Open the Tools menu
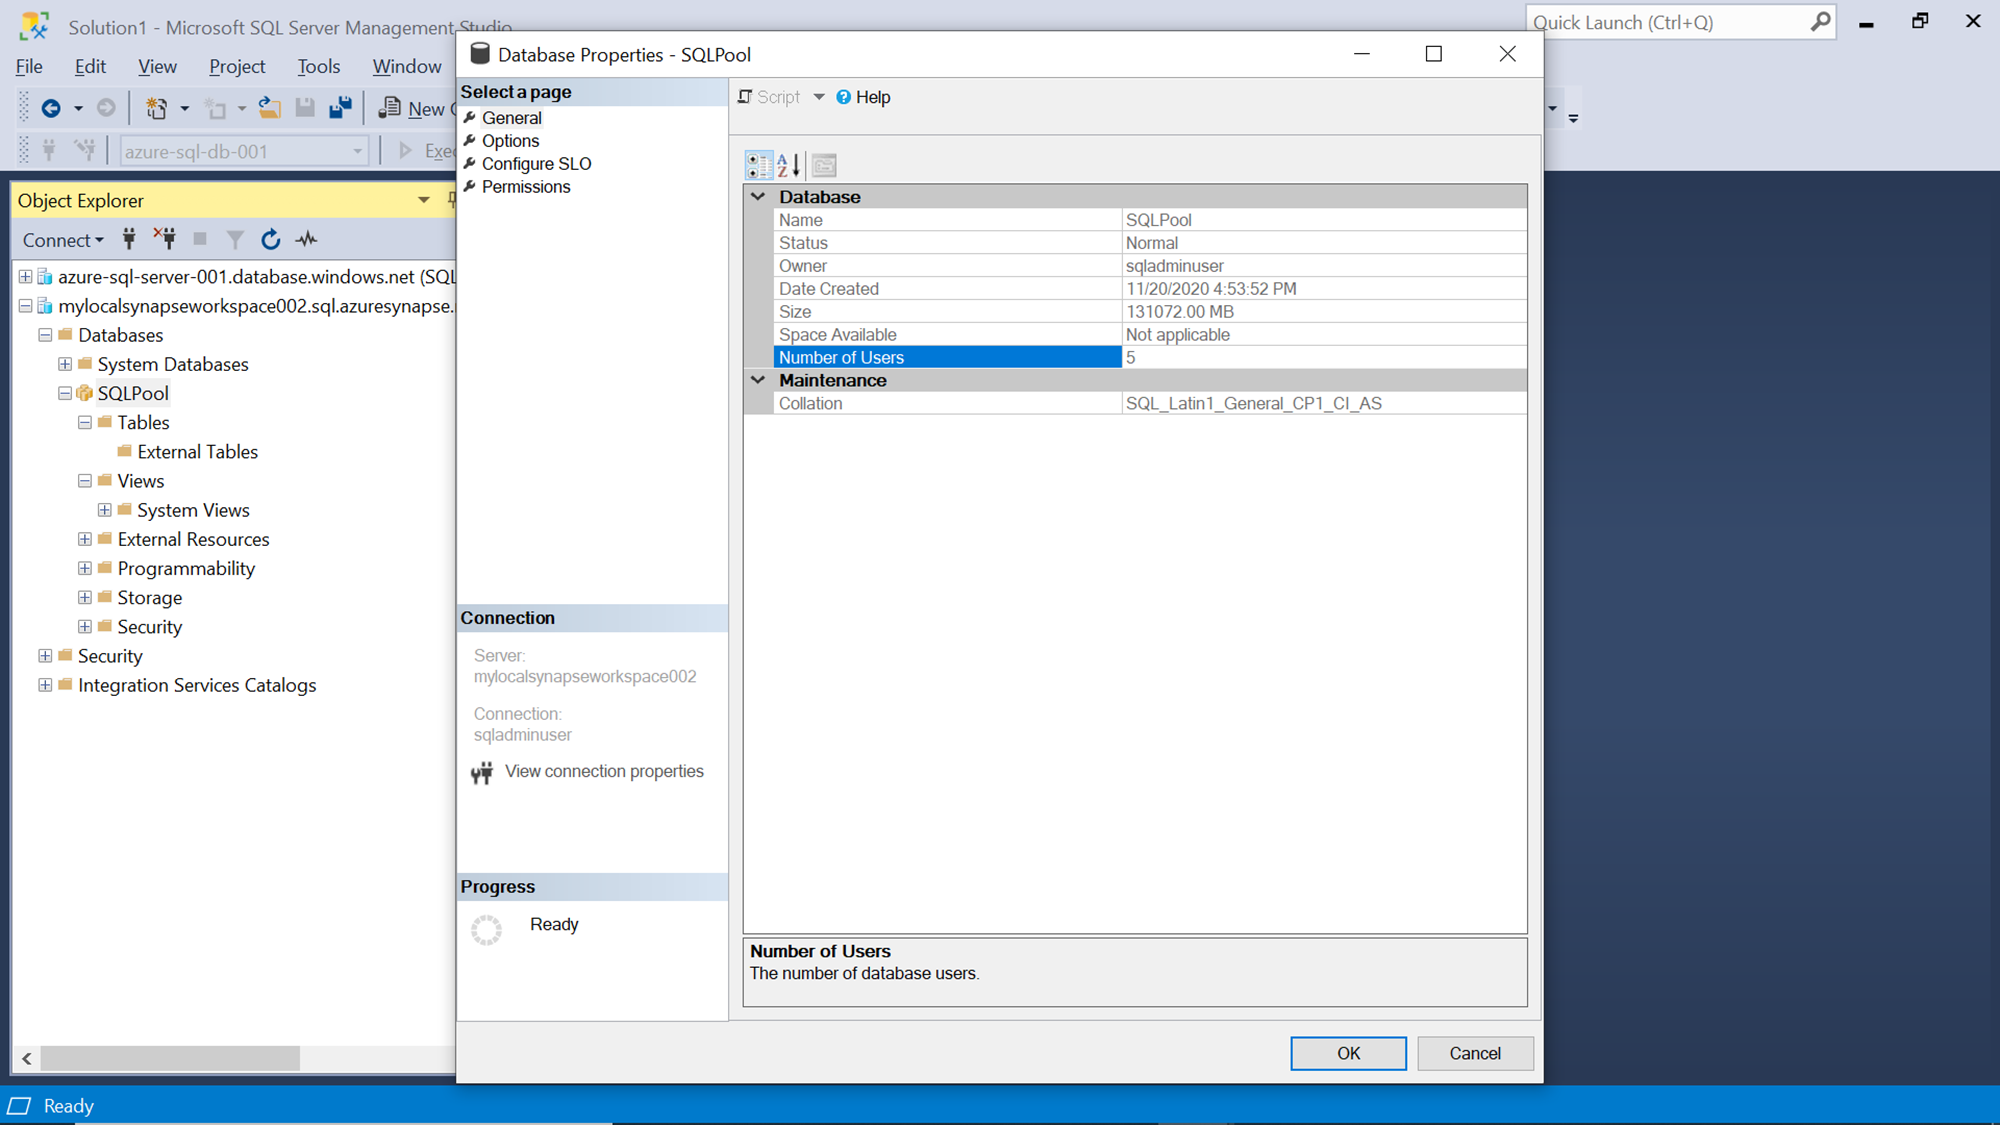The width and height of the screenshot is (2000, 1125). click(x=318, y=66)
